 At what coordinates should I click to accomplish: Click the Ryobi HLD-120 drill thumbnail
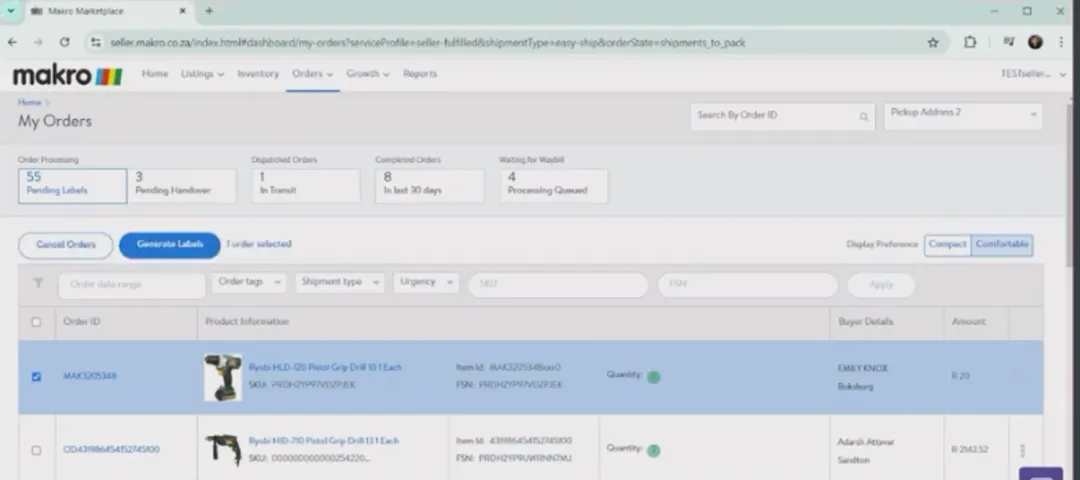pyautogui.click(x=223, y=377)
